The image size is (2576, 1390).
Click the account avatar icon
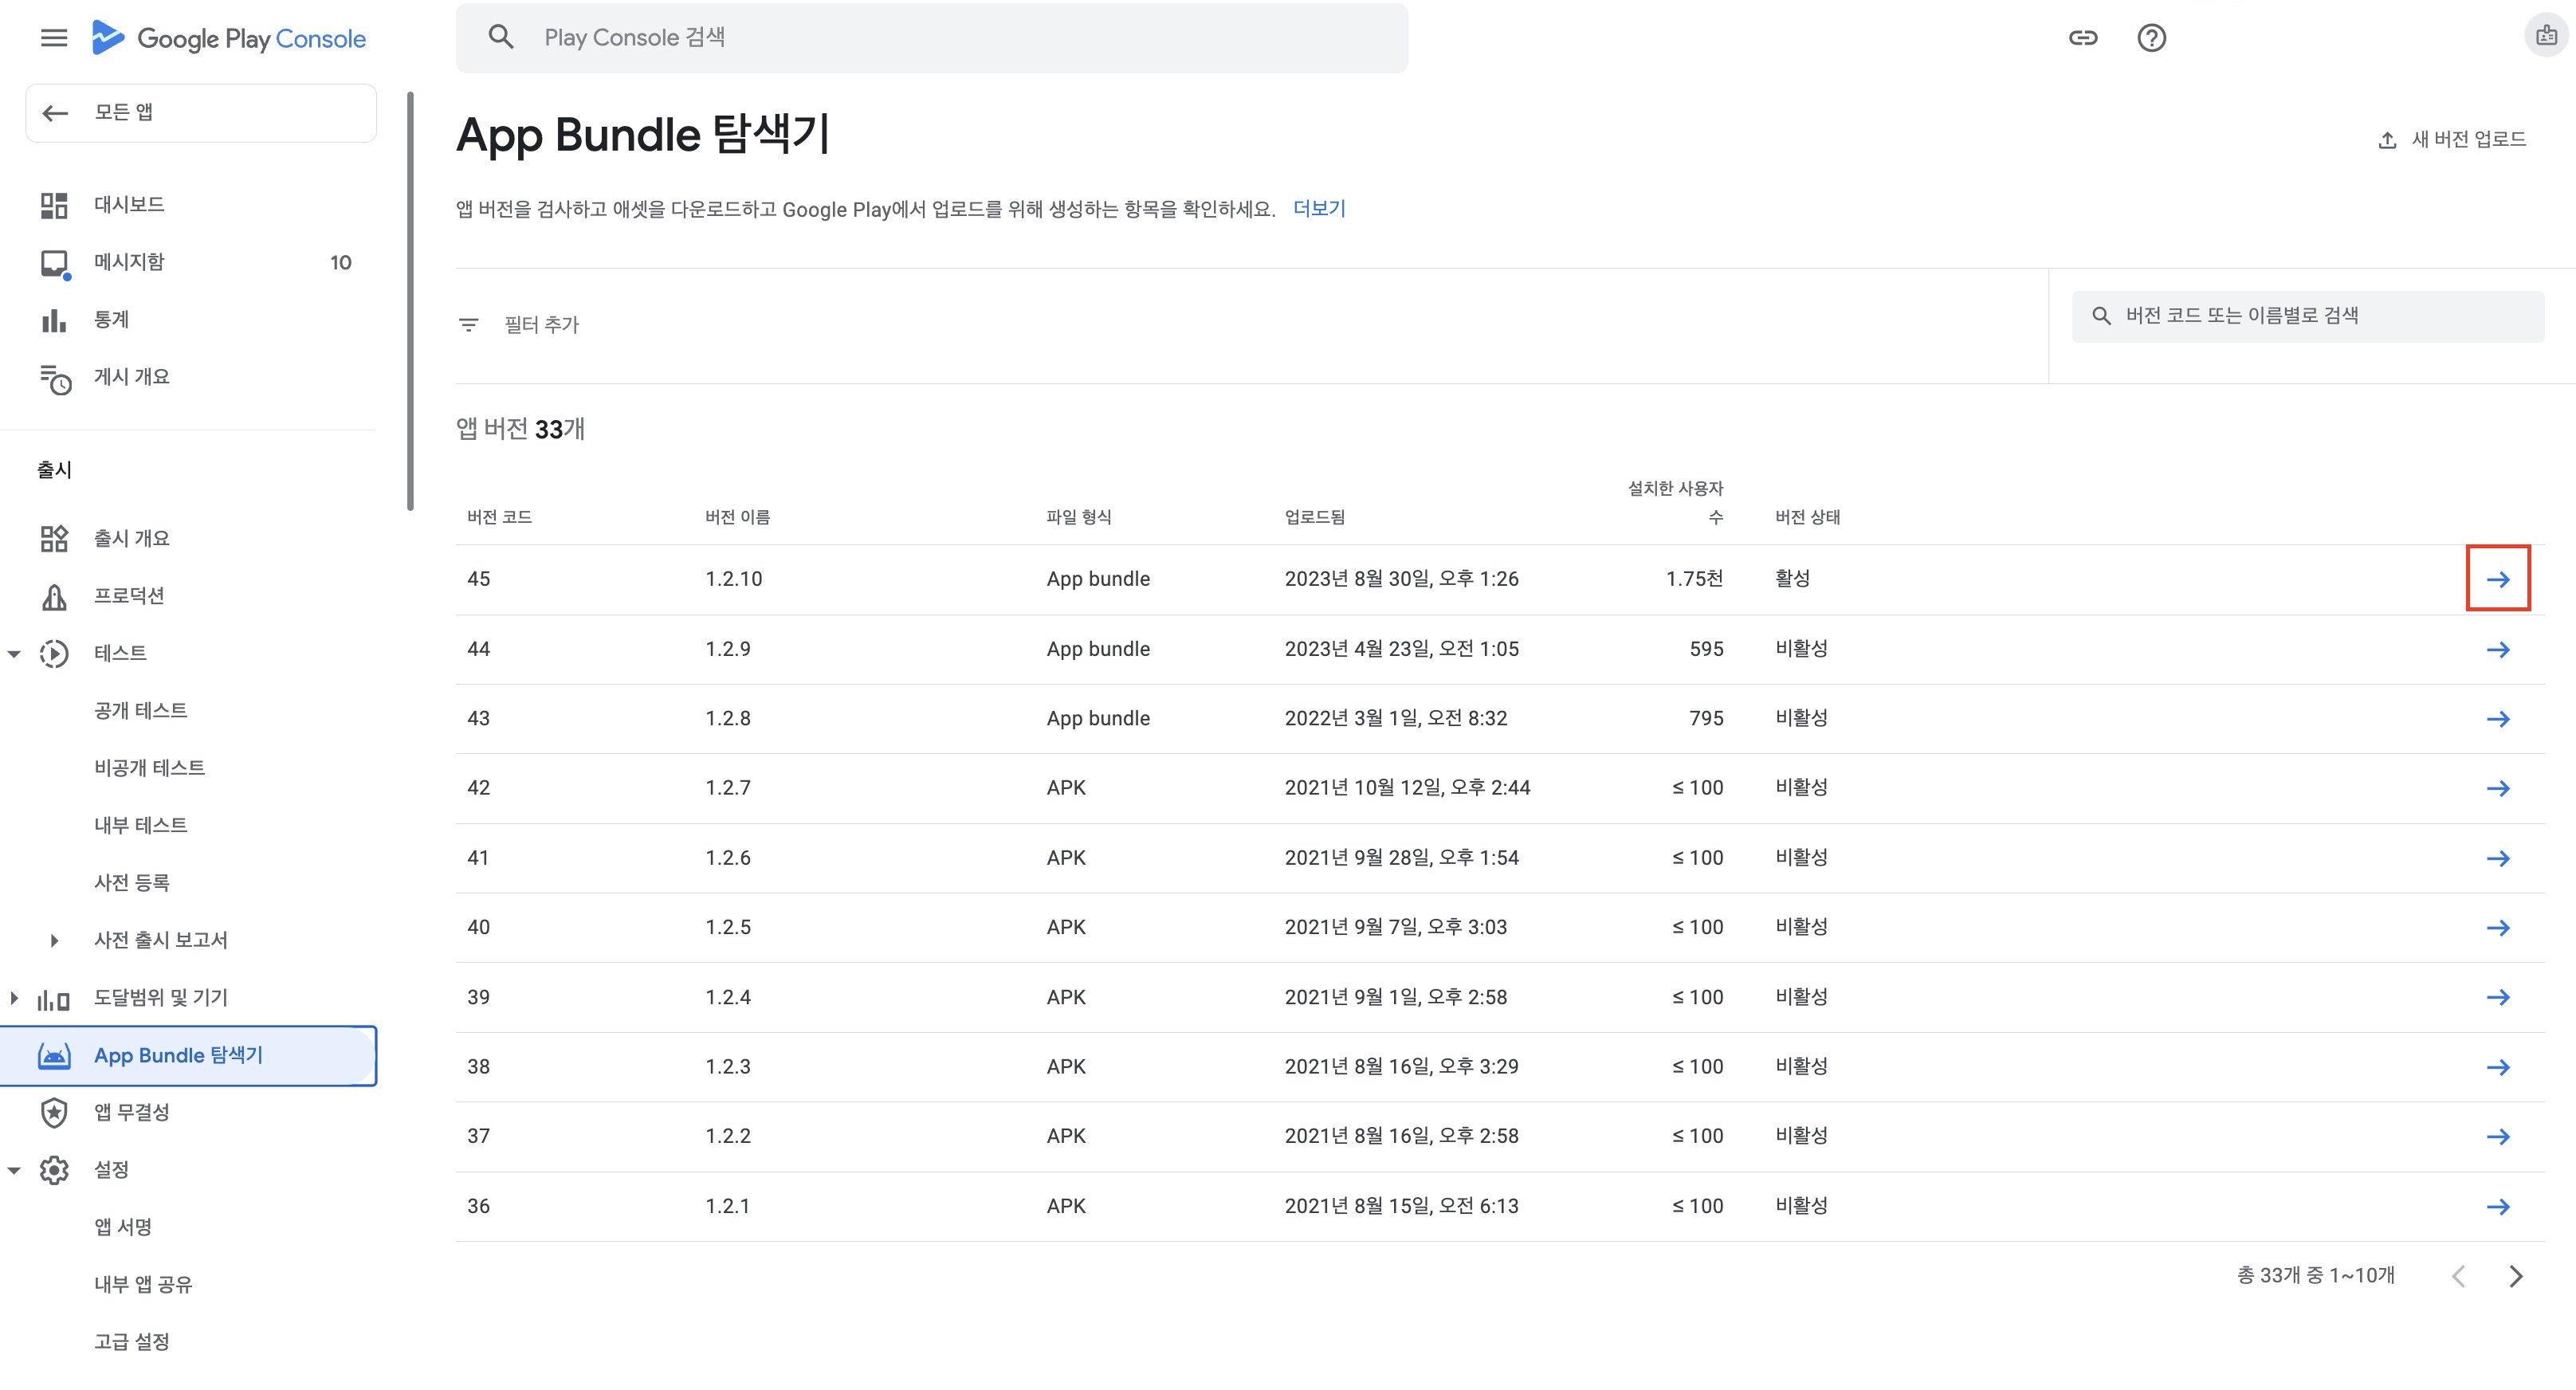click(2546, 37)
